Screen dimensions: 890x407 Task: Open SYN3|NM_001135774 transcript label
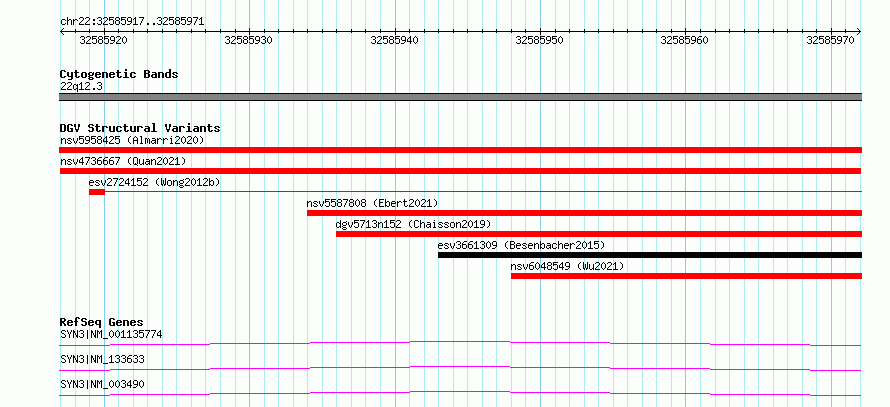pos(111,334)
